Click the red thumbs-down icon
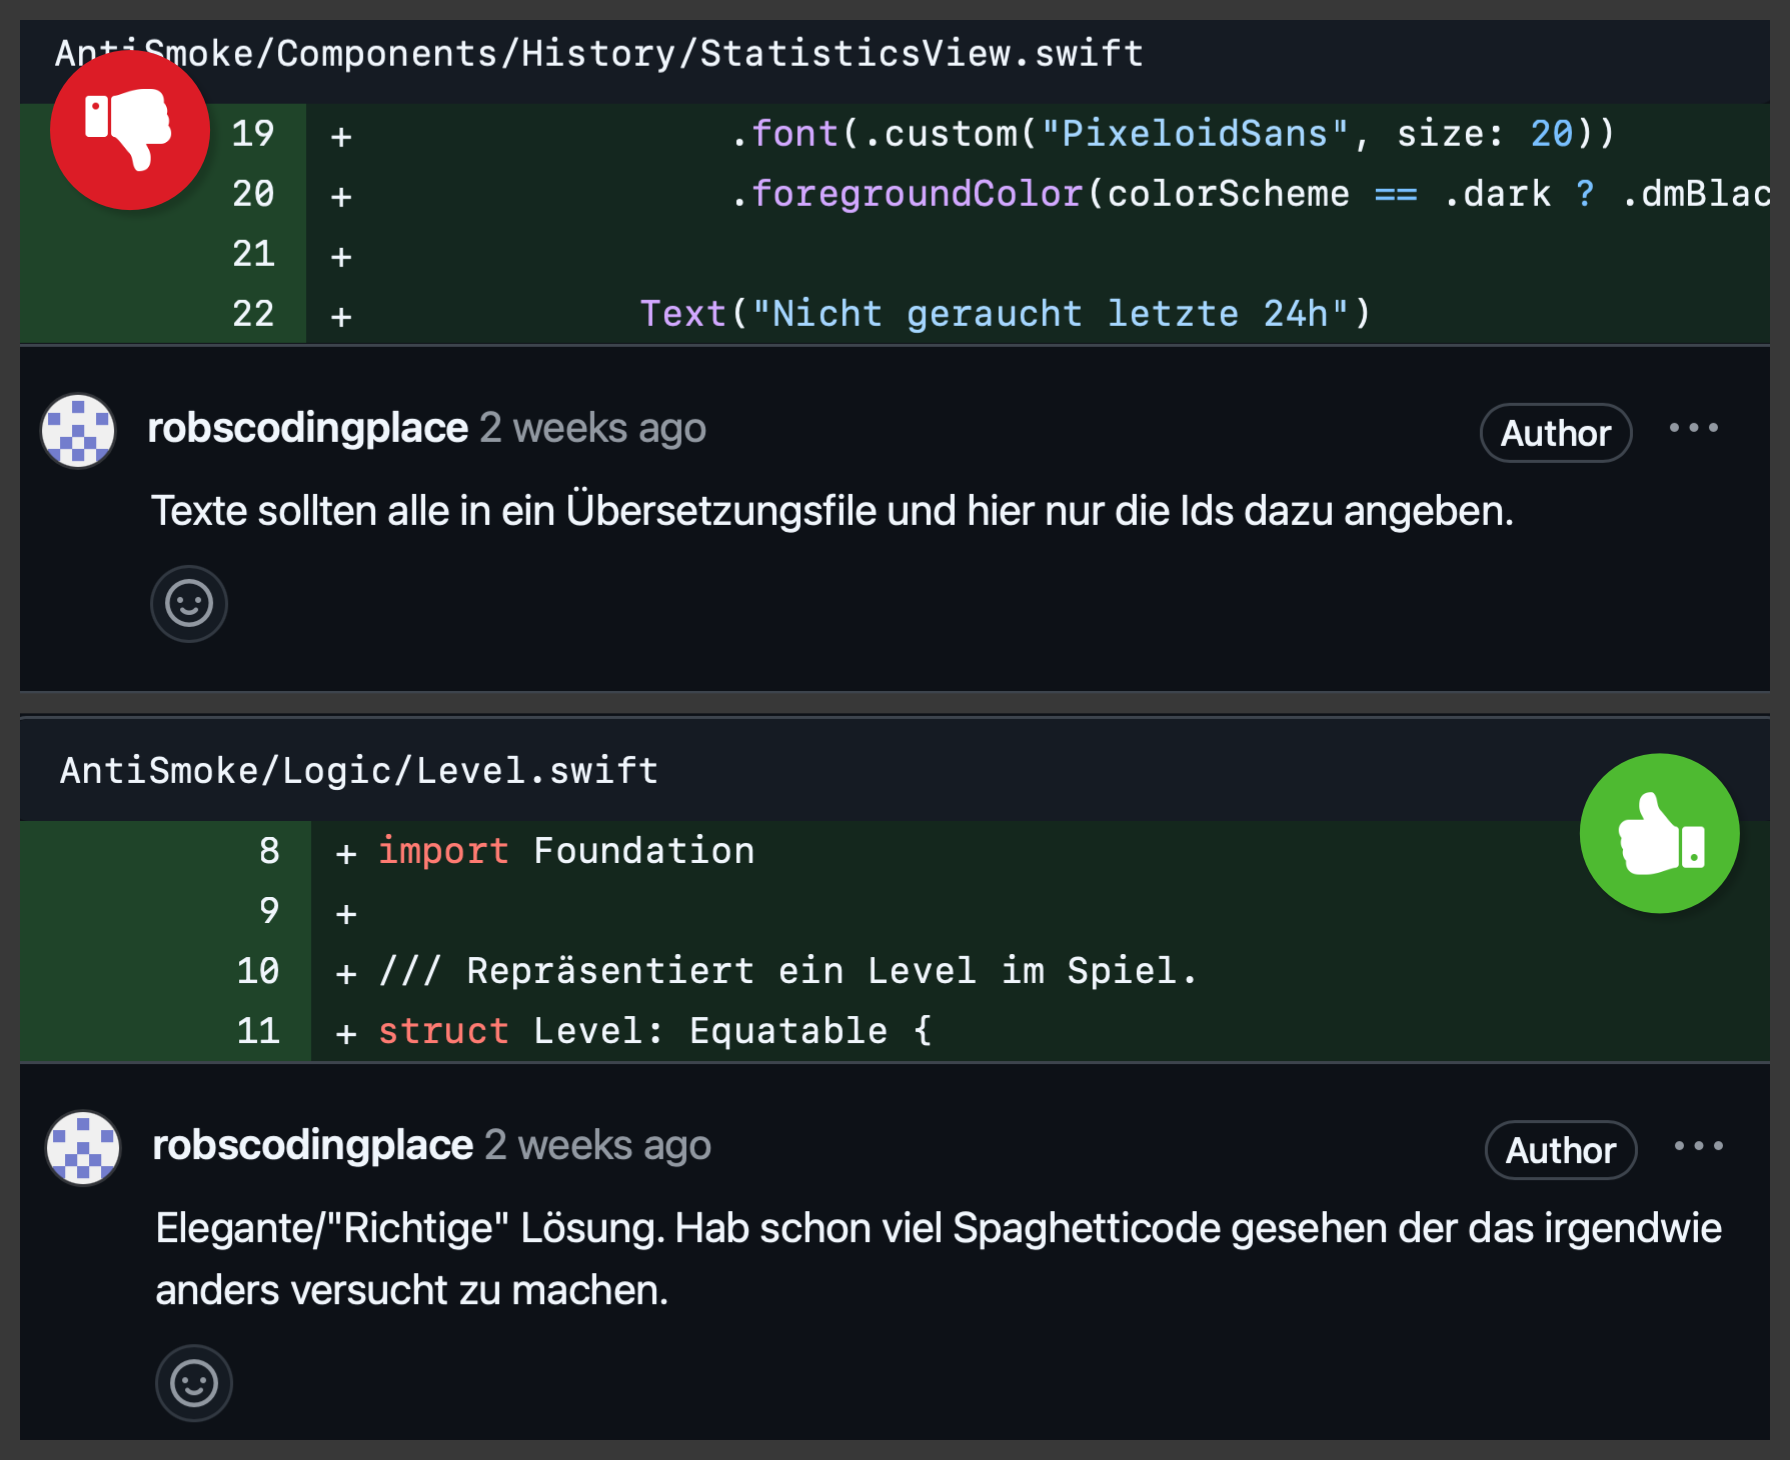The image size is (1790, 1460). pos(129,130)
